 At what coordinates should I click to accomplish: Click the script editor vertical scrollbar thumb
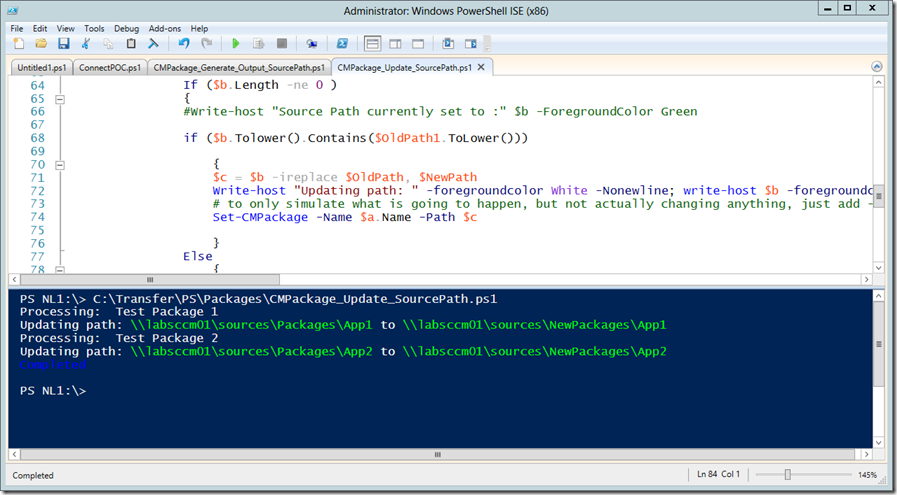[x=879, y=196]
